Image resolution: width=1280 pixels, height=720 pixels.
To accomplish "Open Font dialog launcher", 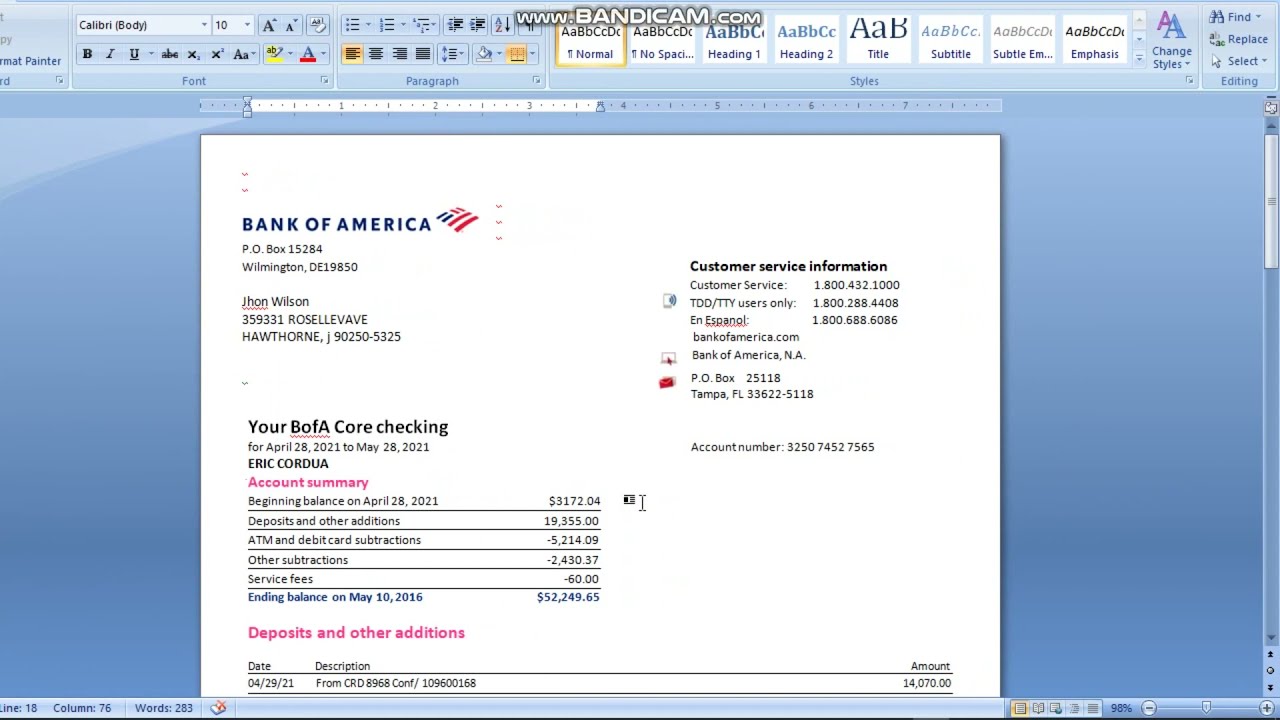I will (324, 81).
